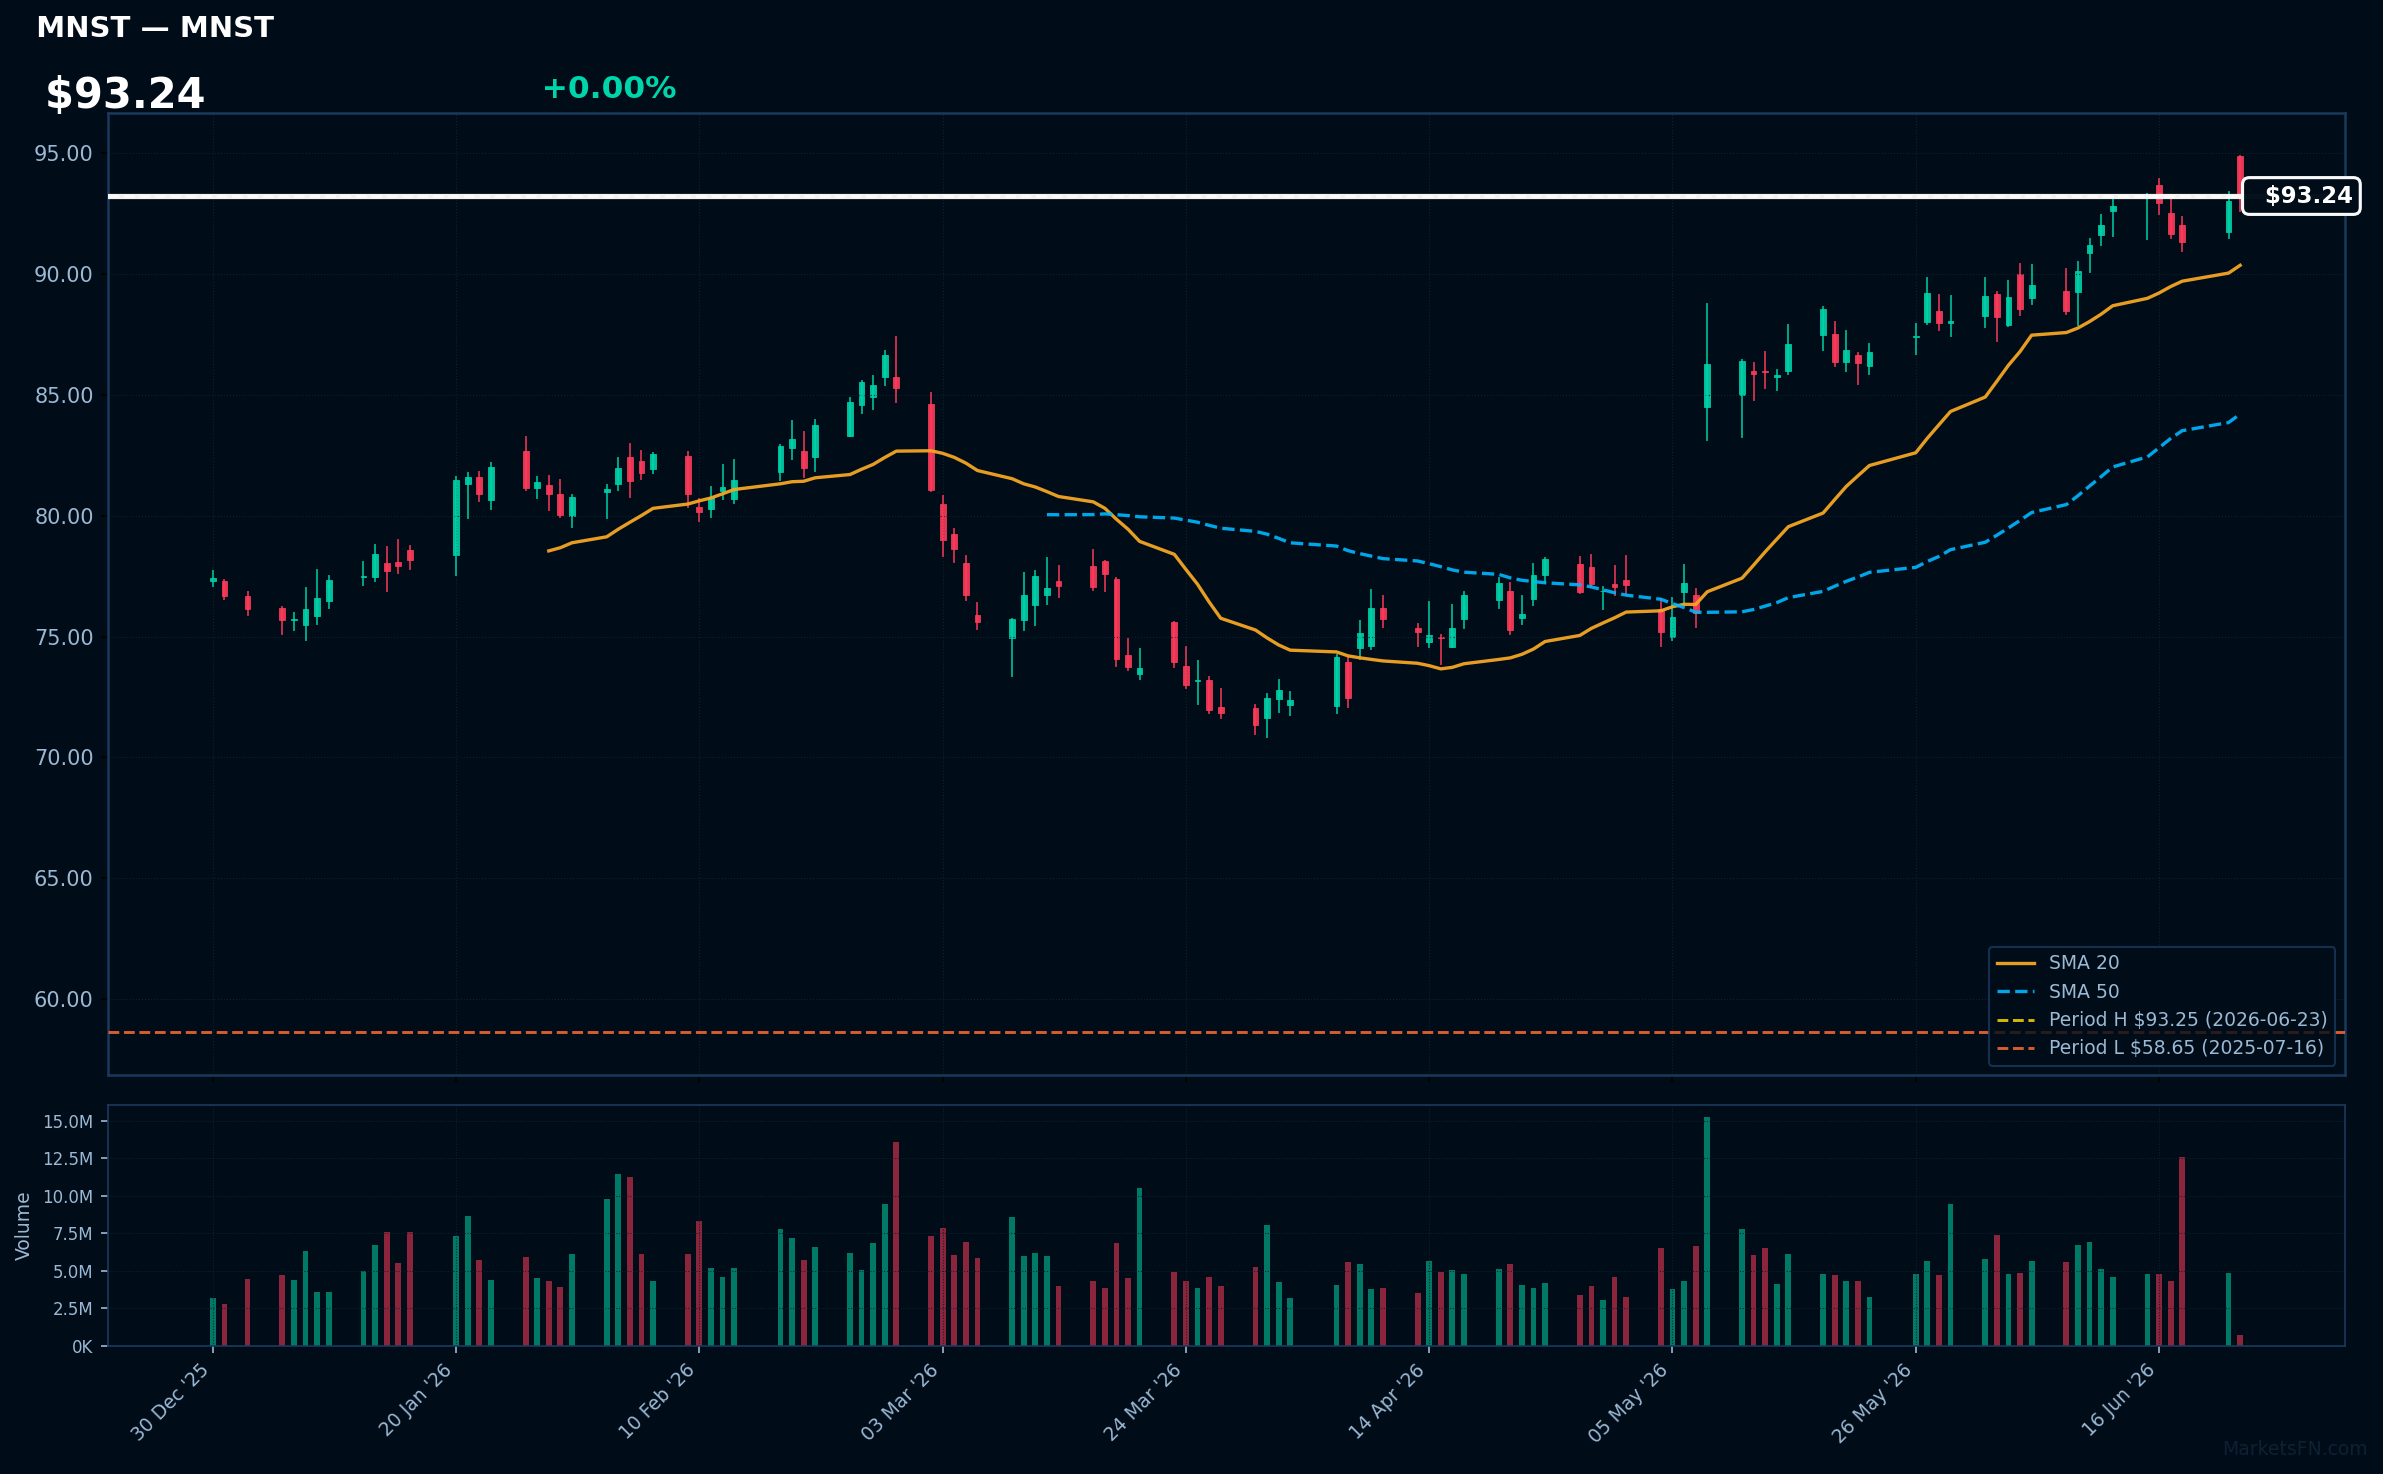Click the $93.24 price tag on right axis
2383x1474 pixels.
(x=2301, y=196)
